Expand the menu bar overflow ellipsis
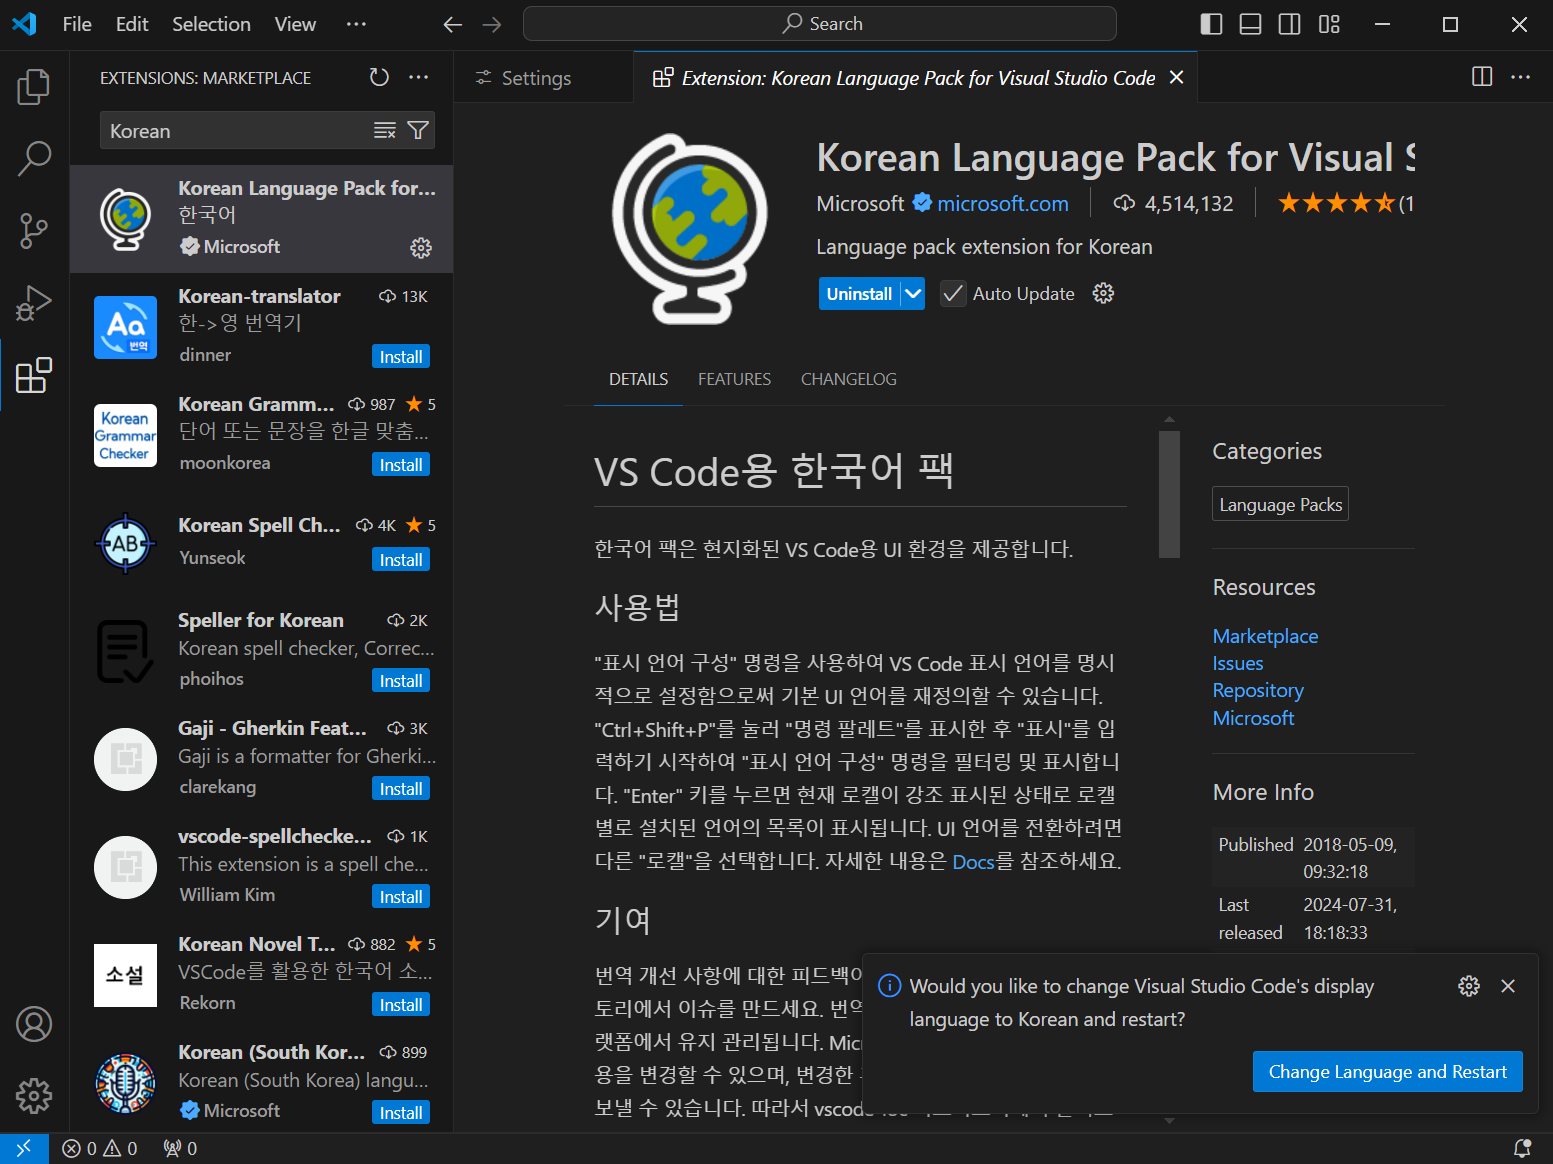 (356, 24)
